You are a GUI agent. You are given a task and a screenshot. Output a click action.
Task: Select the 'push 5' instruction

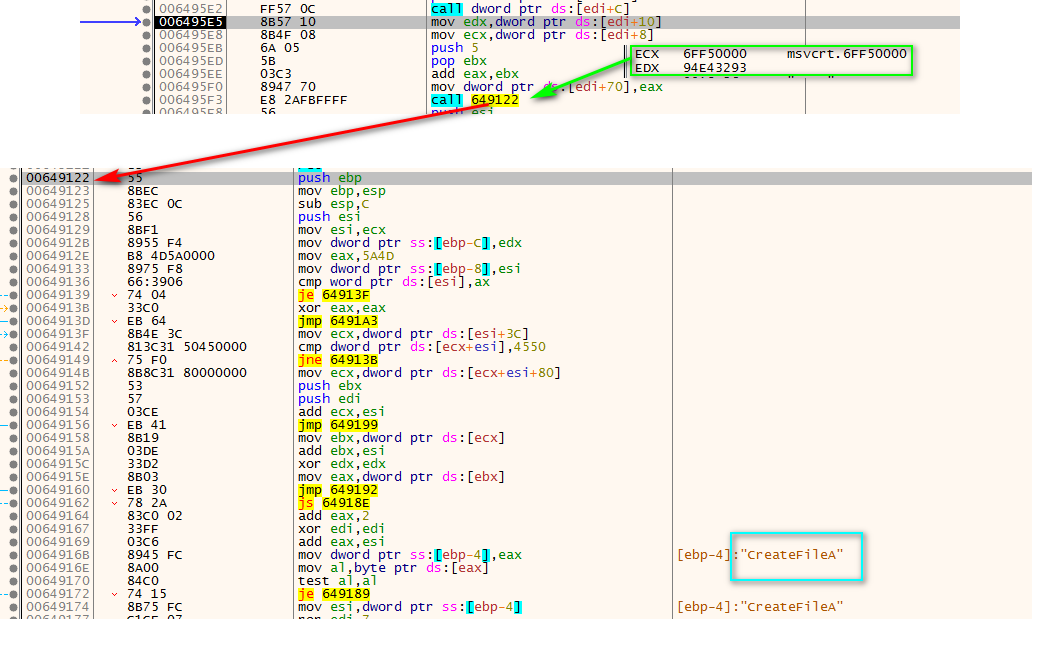pos(454,48)
